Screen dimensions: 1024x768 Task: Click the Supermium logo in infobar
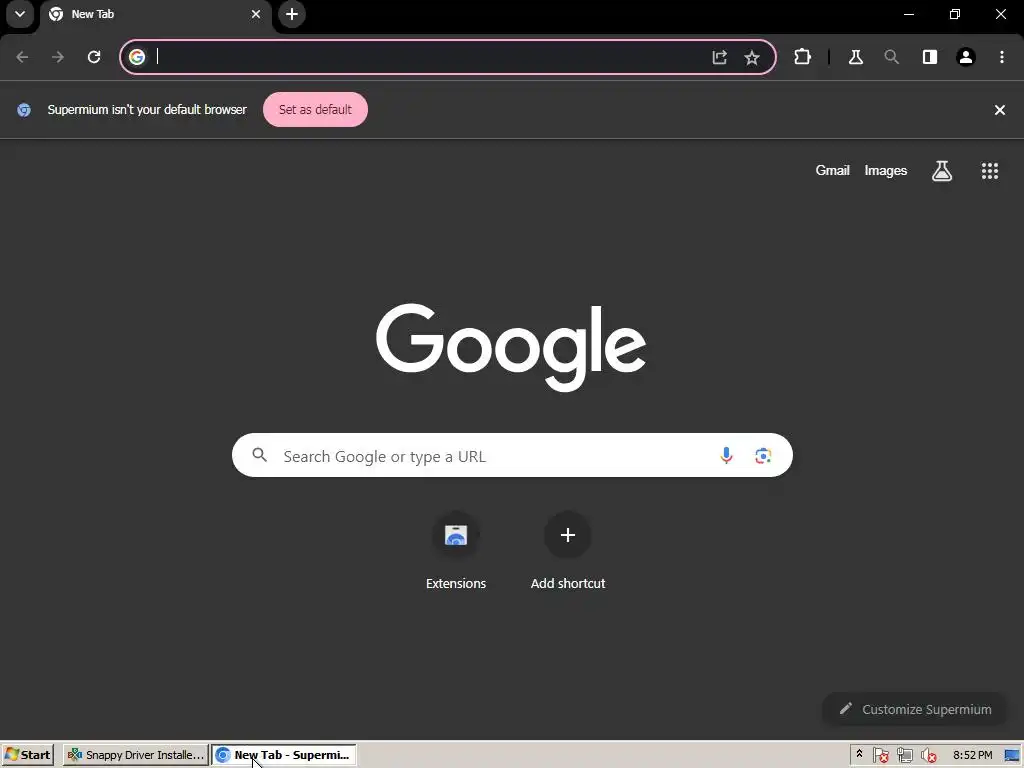[24, 110]
